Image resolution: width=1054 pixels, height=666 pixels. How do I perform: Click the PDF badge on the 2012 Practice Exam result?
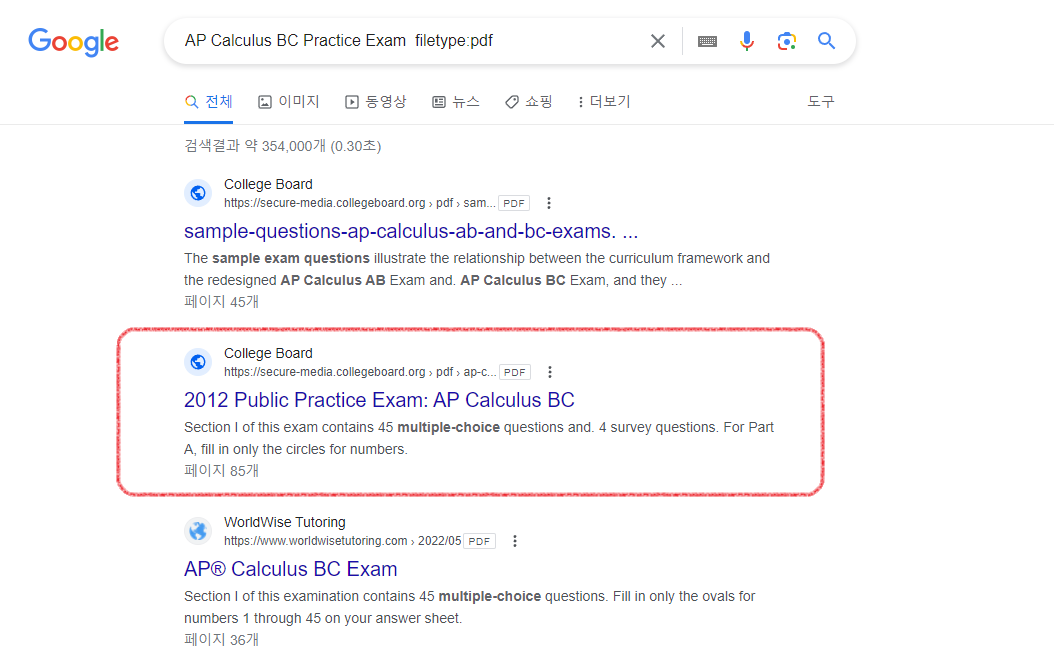[x=515, y=372]
